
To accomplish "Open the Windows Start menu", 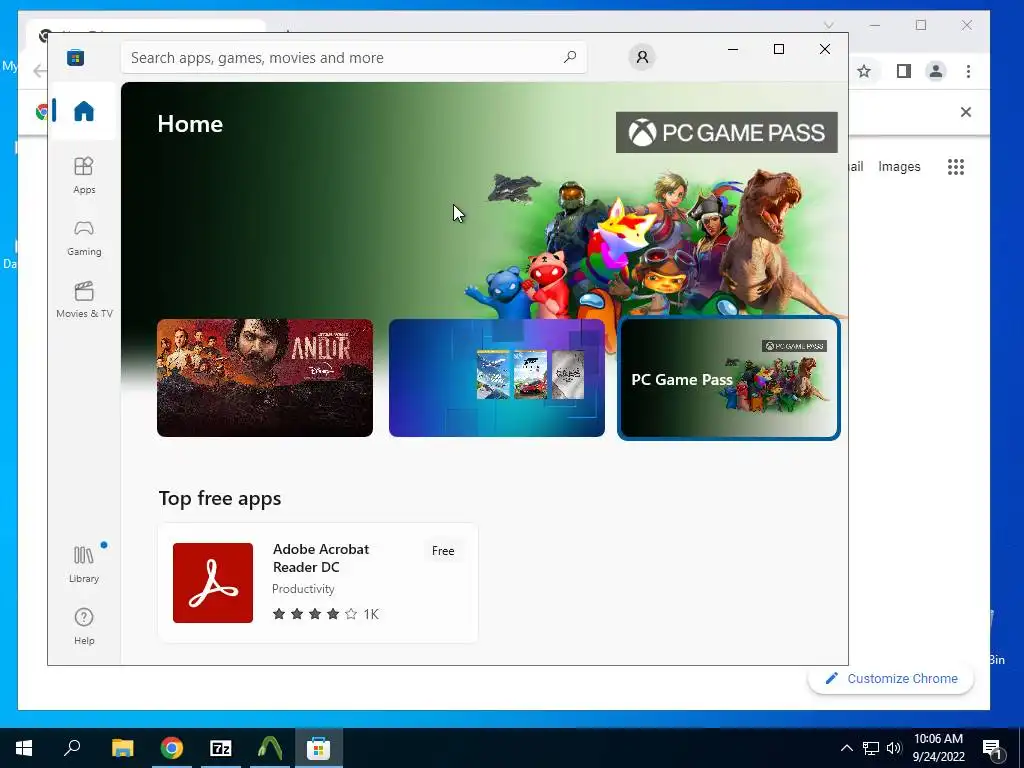I will click(x=24, y=748).
